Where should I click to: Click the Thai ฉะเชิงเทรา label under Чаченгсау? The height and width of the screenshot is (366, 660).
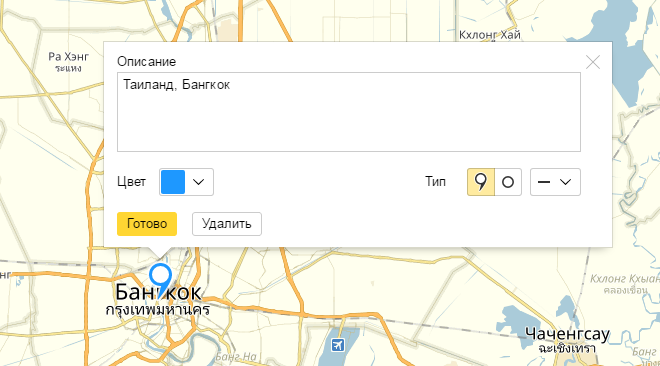(x=567, y=348)
